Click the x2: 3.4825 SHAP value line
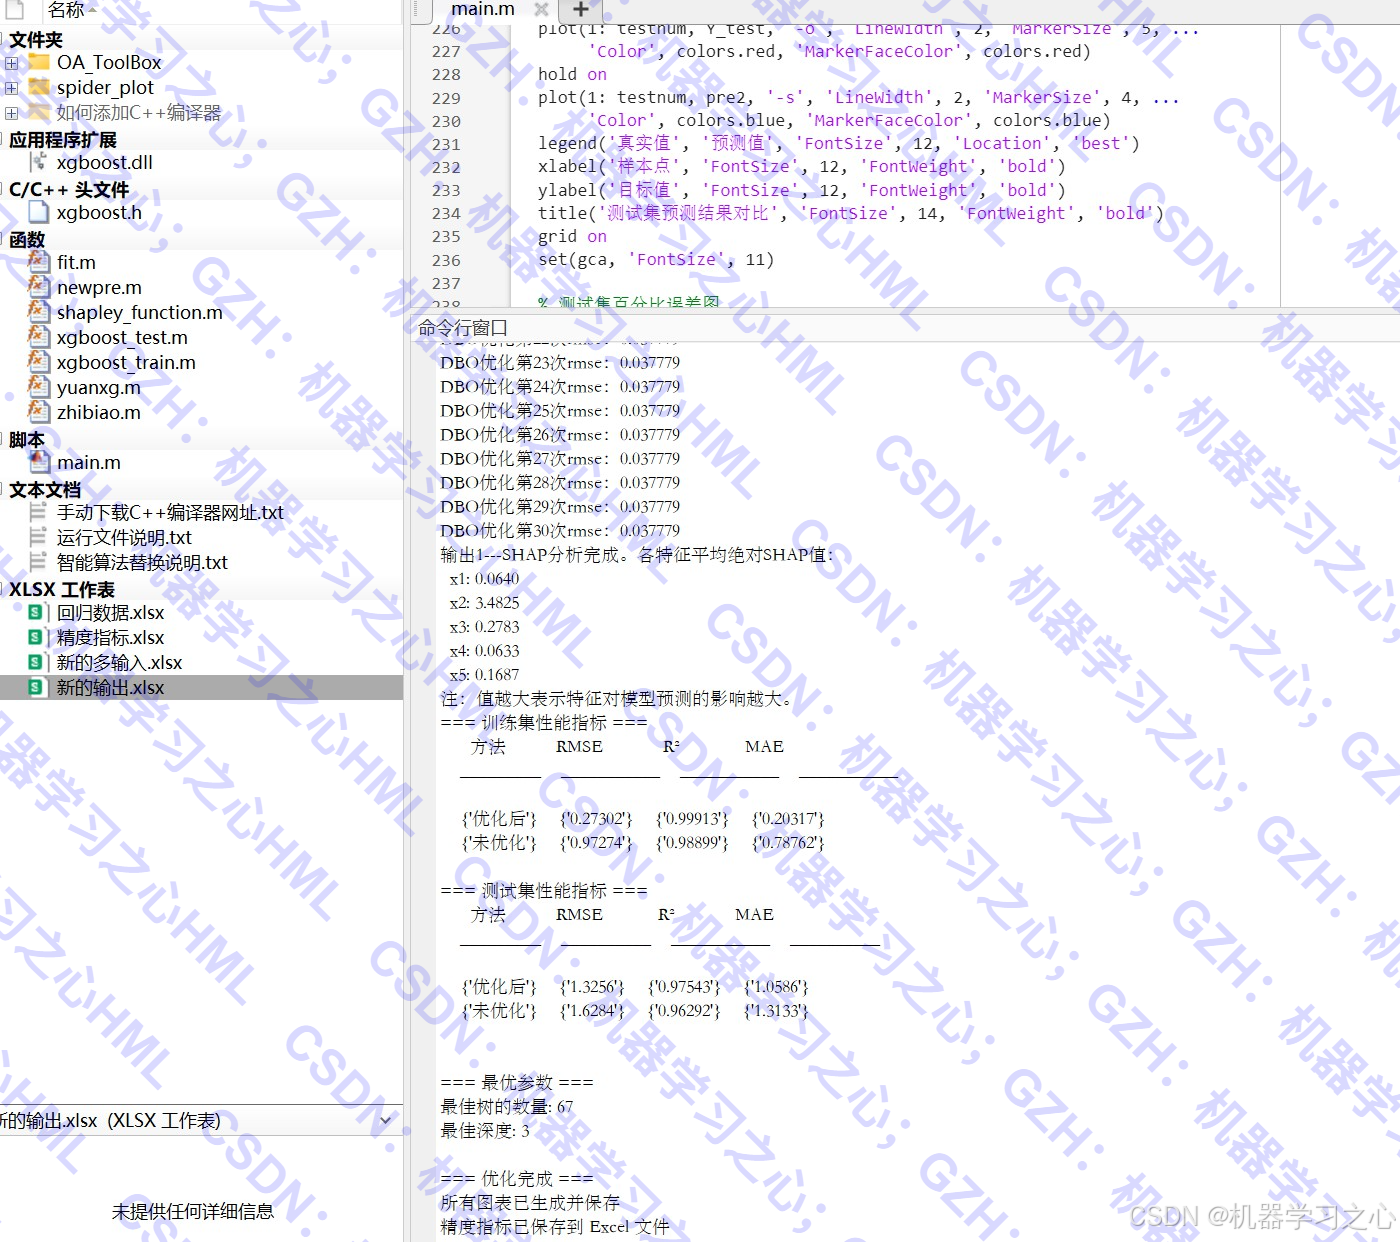 pyautogui.click(x=484, y=603)
